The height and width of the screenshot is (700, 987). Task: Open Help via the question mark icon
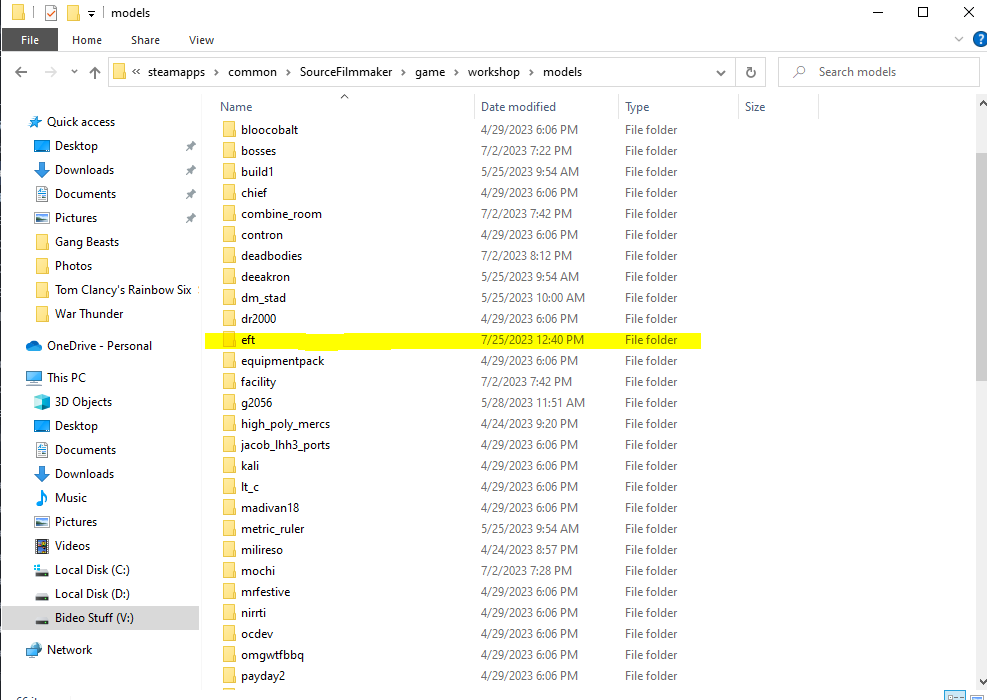[979, 40]
